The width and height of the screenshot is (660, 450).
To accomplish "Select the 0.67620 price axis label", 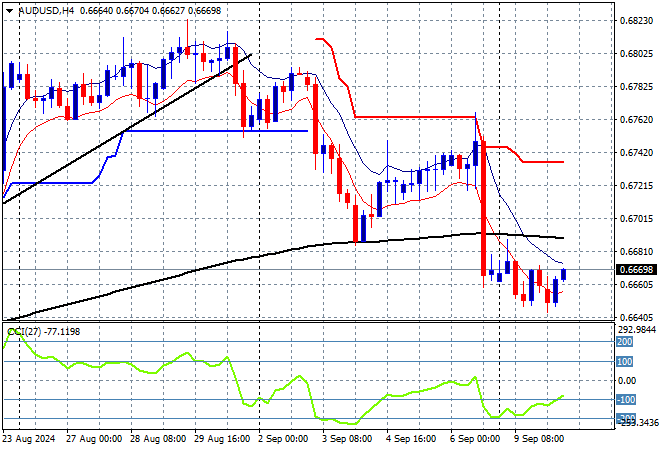I will (x=636, y=120).
